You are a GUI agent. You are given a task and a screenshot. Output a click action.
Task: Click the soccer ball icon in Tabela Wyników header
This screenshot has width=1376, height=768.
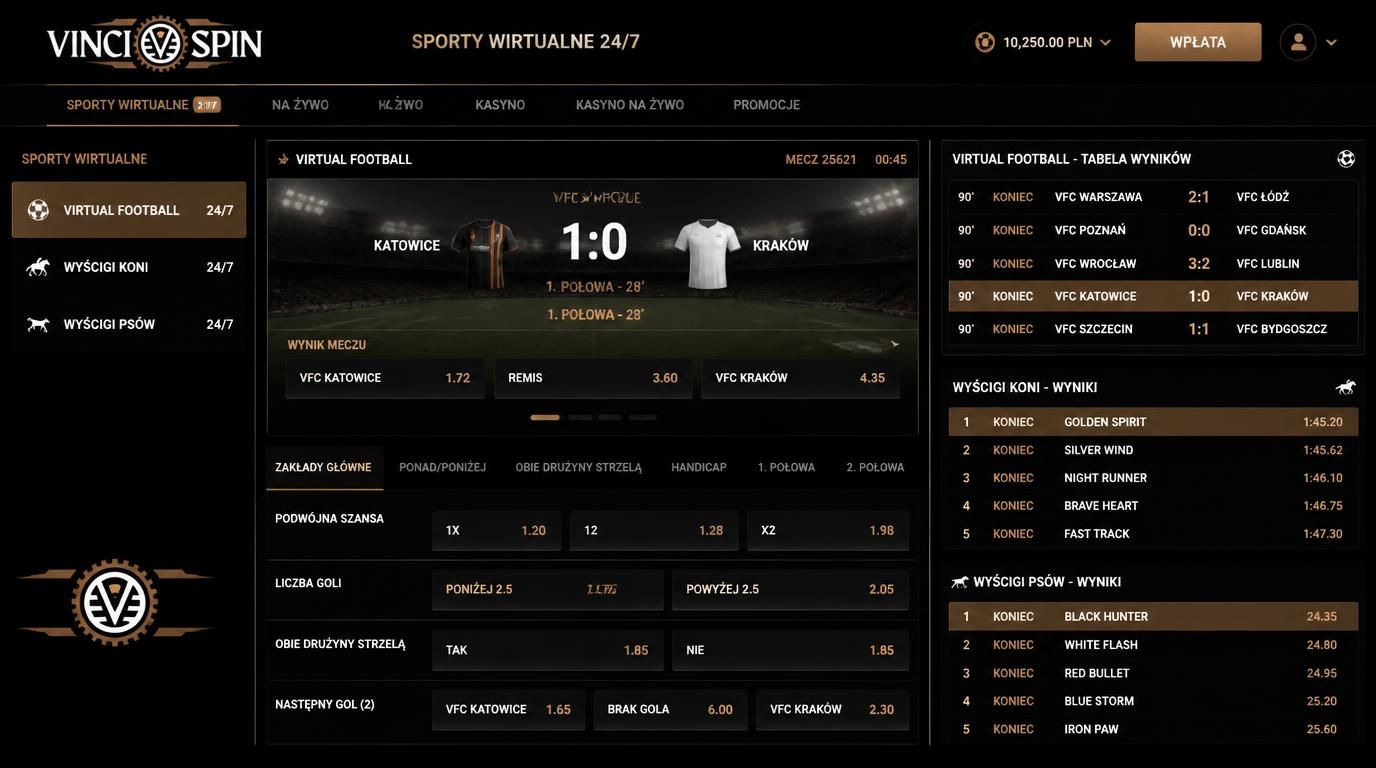[x=1346, y=159]
